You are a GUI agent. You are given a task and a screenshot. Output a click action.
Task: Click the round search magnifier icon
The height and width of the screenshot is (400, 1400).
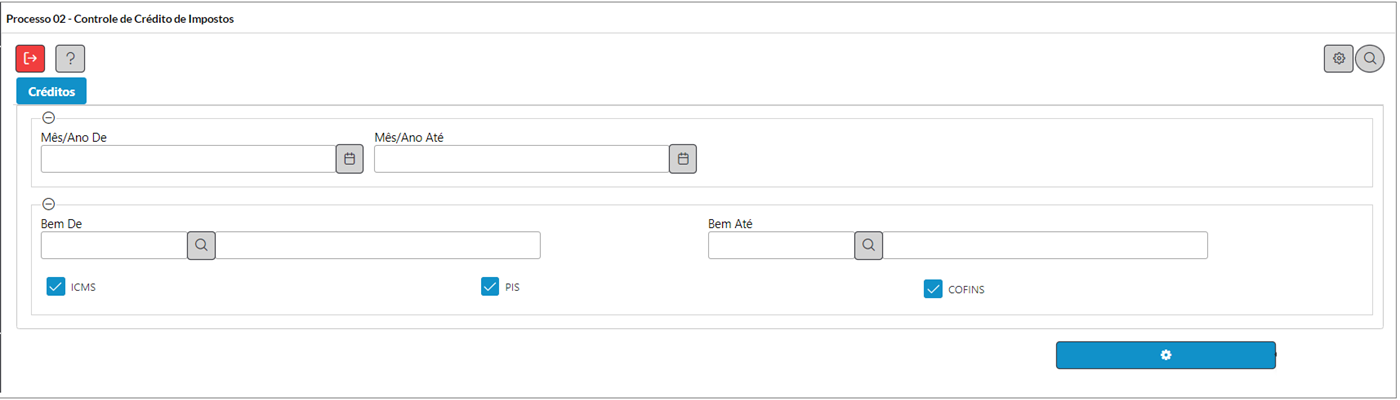coord(1370,58)
